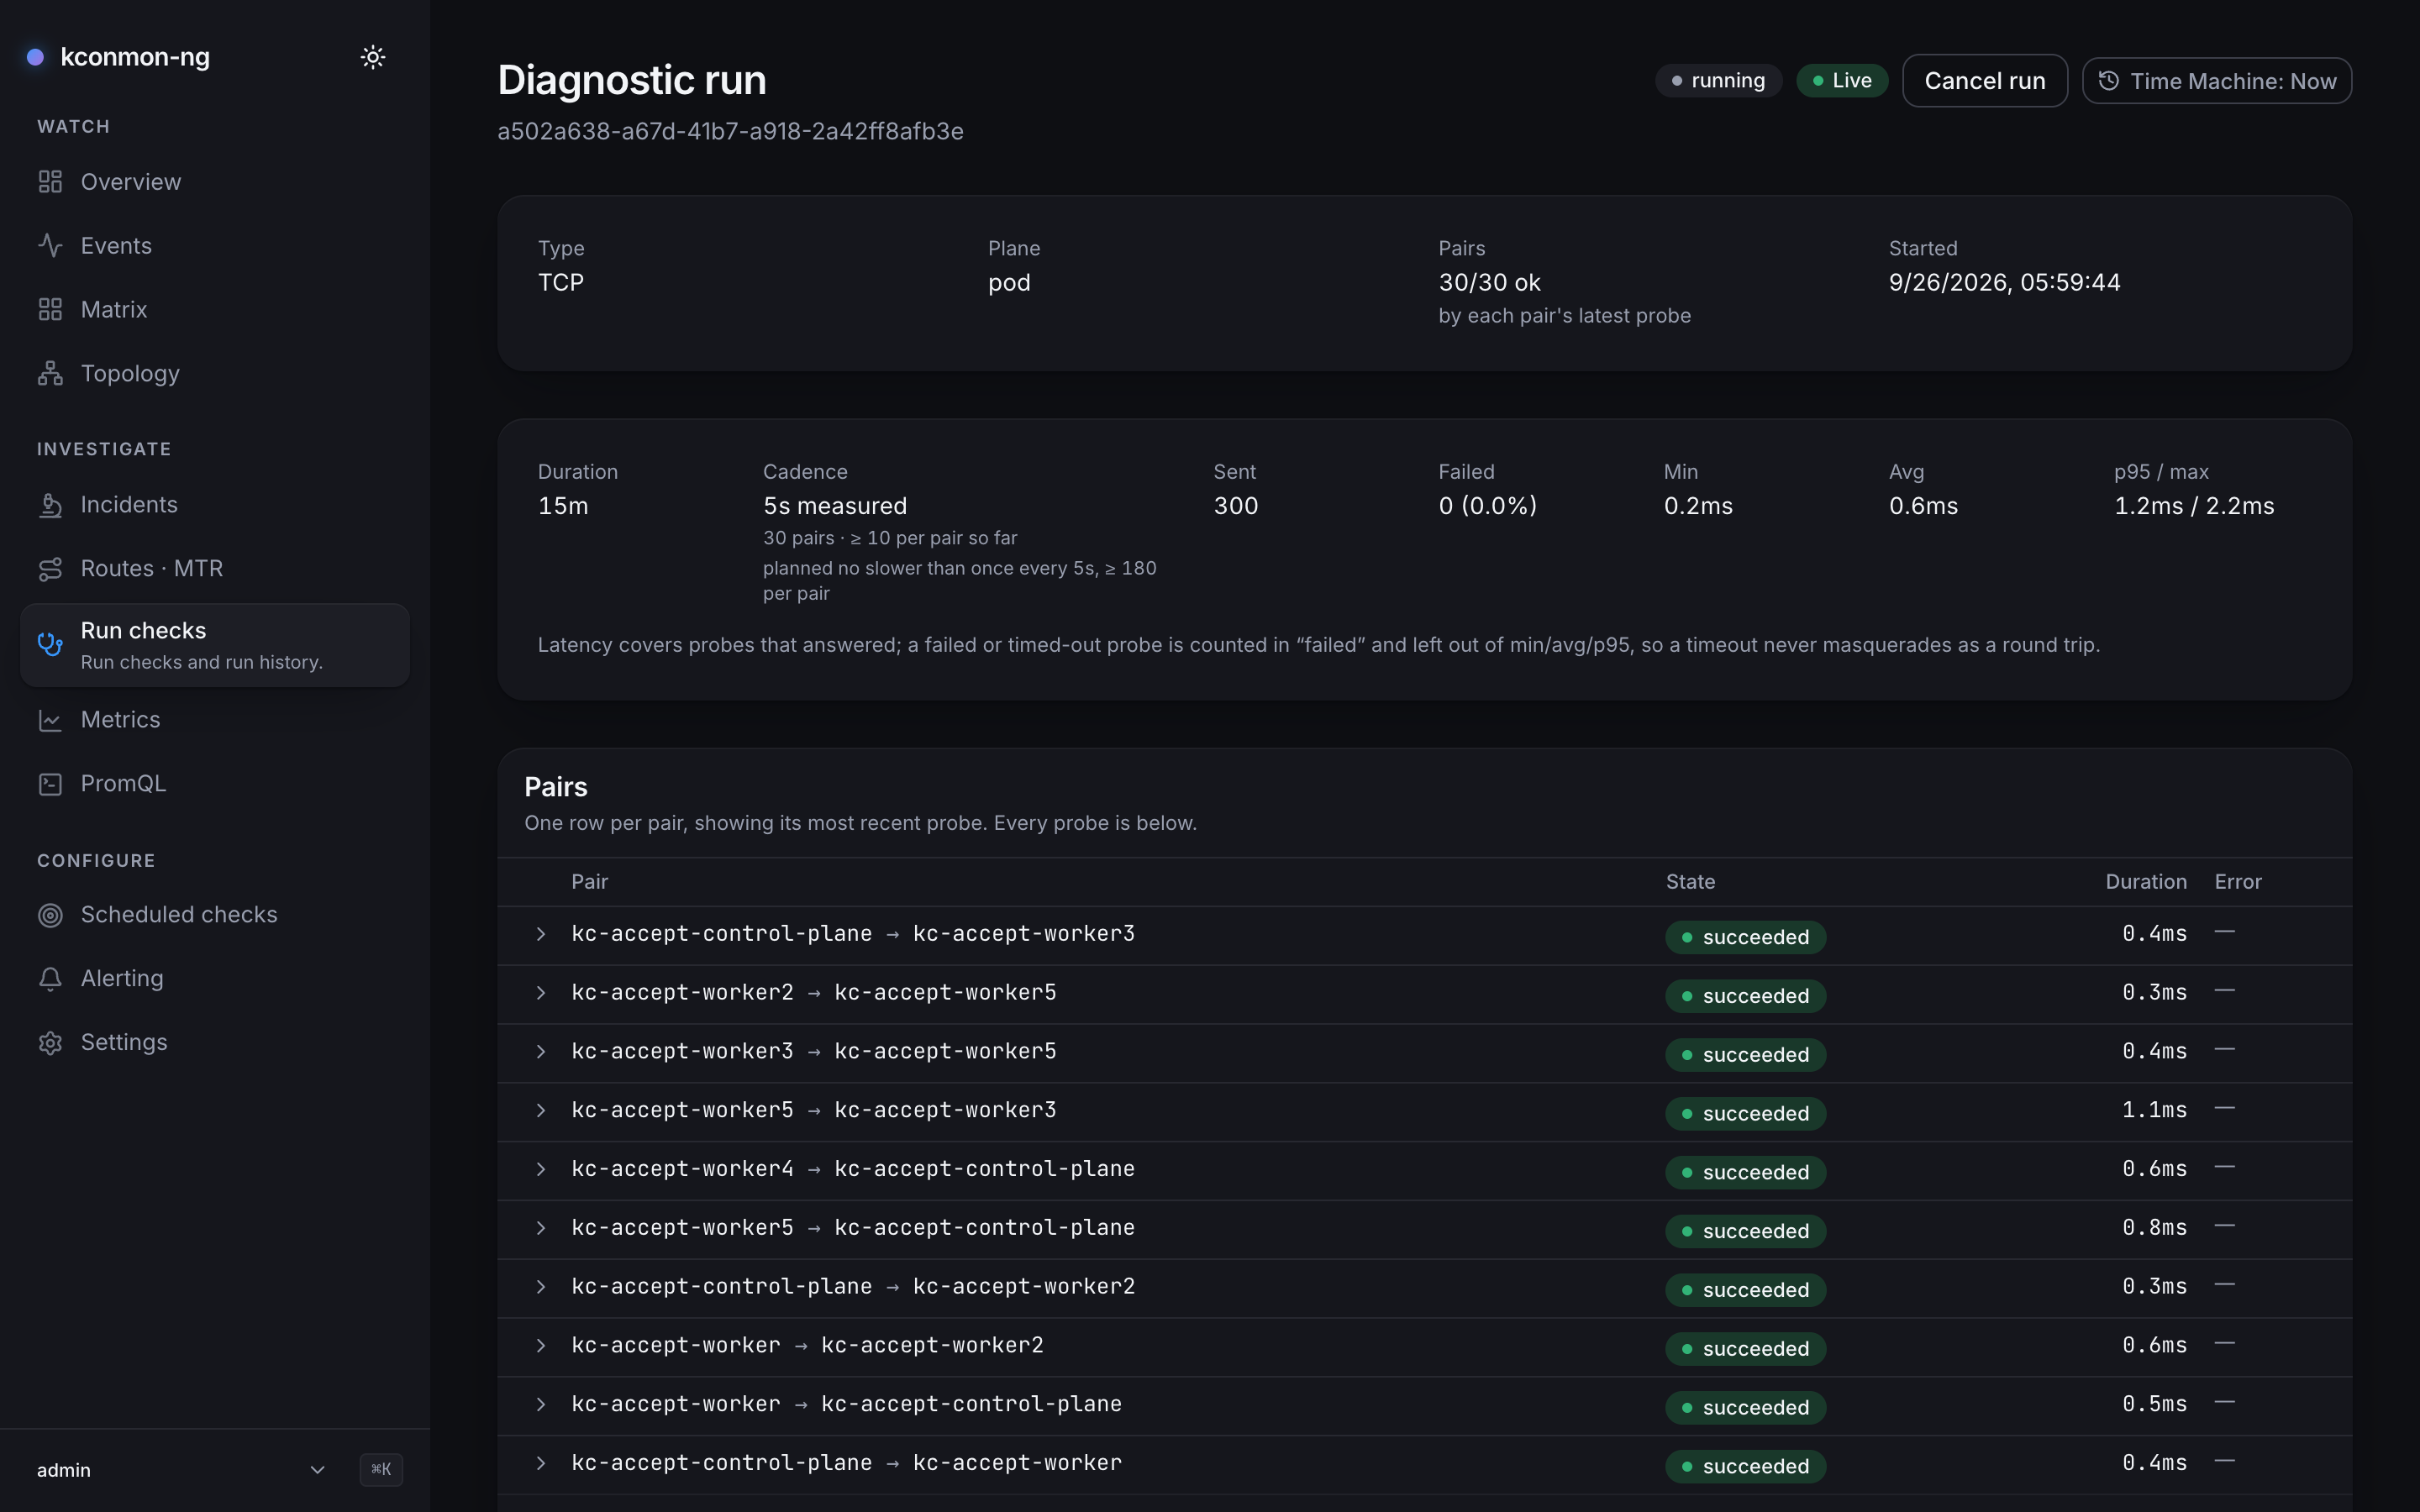The height and width of the screenshot is (1512, 2420).
Task: Open the Scheduled checks page
Action: click(215, 915)
